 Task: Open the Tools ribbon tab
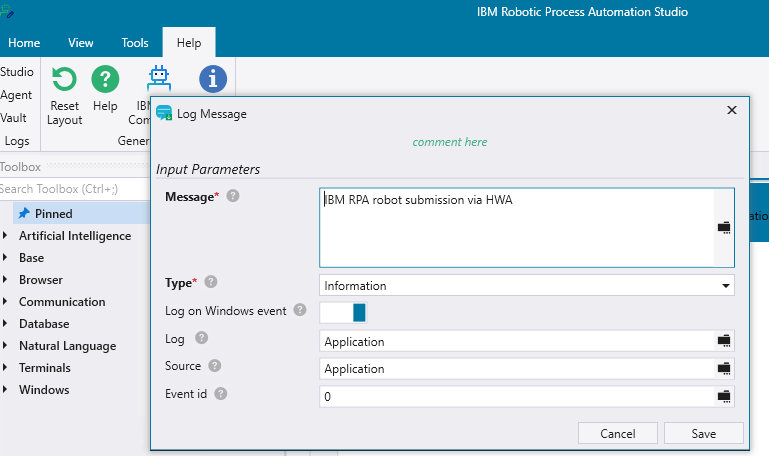(135, 43)
